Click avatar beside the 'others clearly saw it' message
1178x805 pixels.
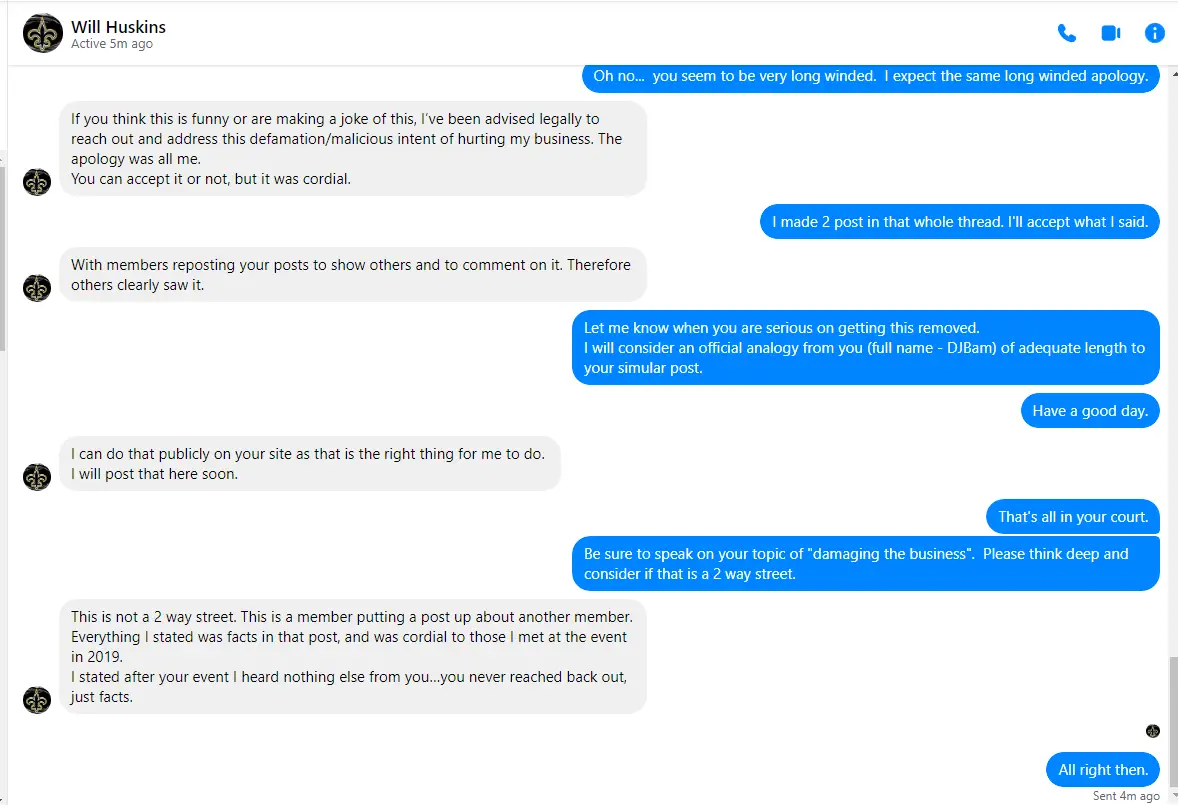coord(37,288)
